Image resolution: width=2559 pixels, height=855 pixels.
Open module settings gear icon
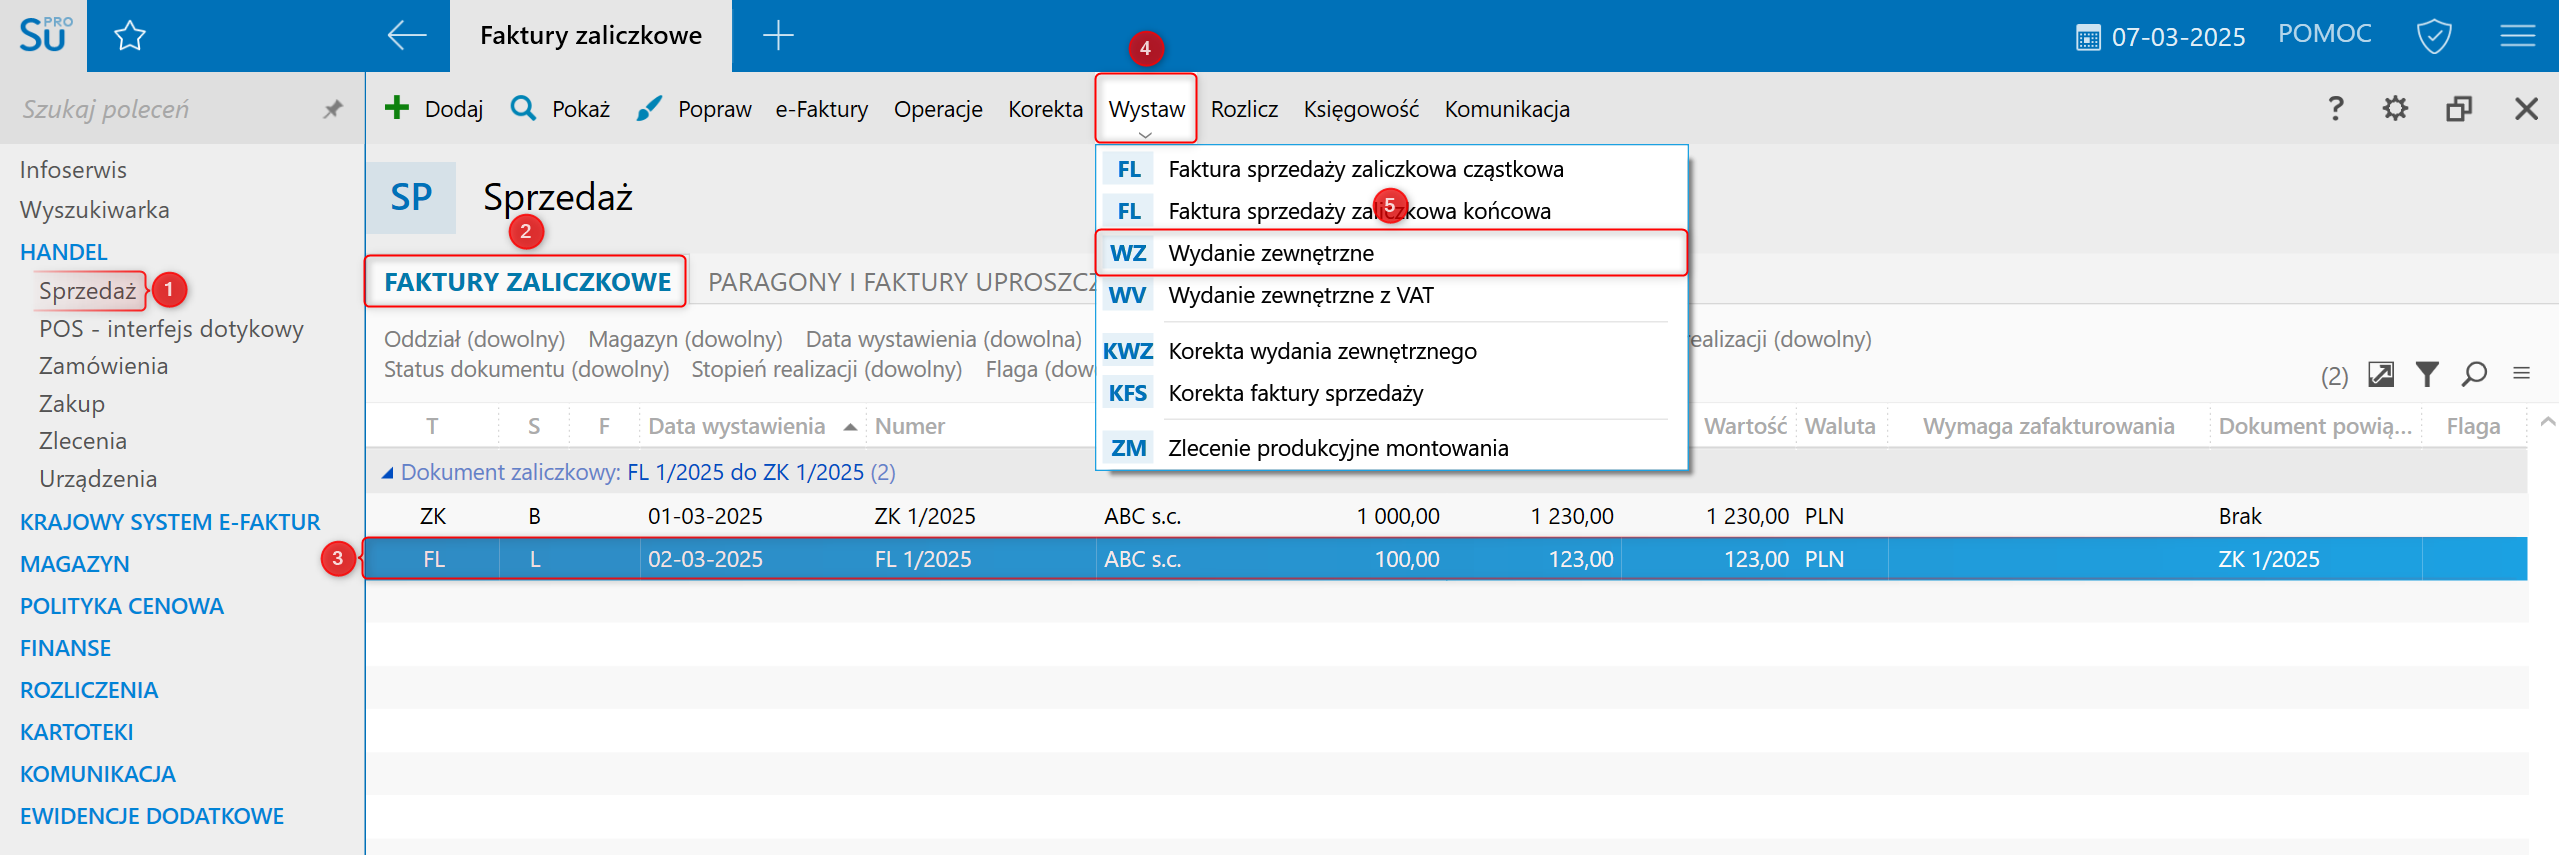[x=2395, y=108]
